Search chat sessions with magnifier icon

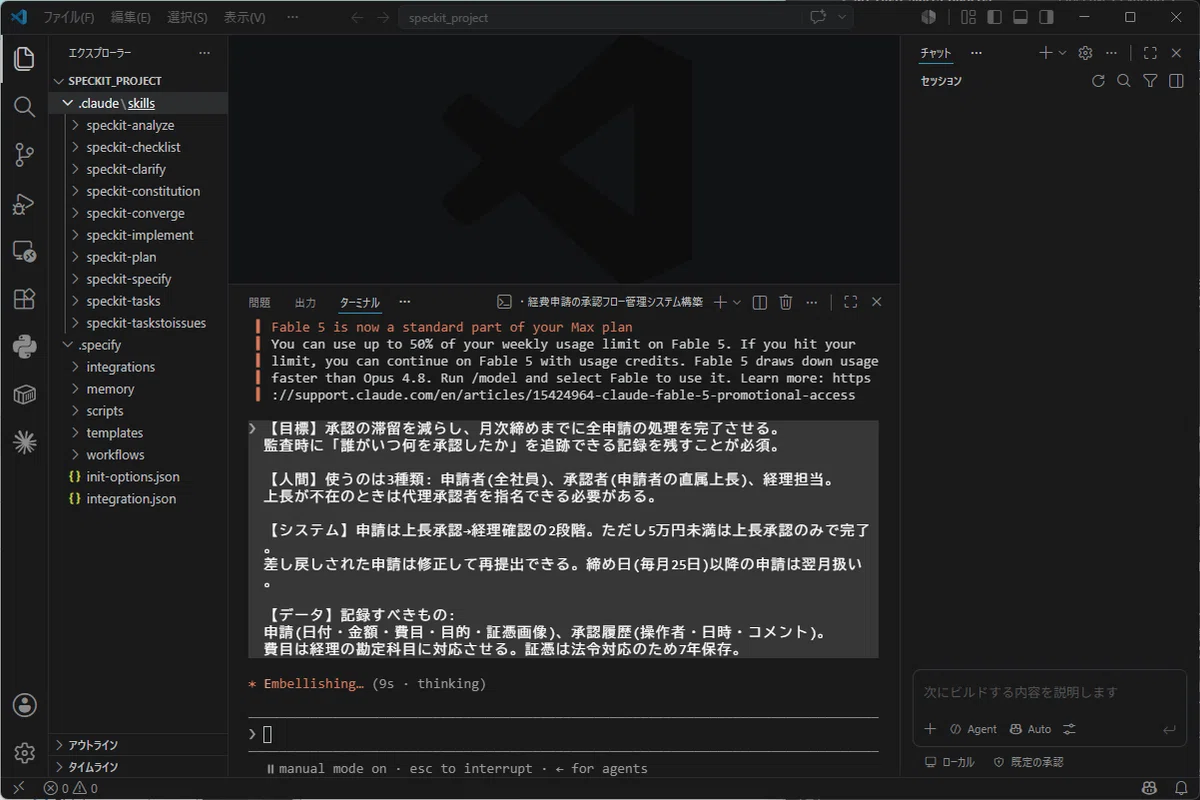tap(1124, 81)
